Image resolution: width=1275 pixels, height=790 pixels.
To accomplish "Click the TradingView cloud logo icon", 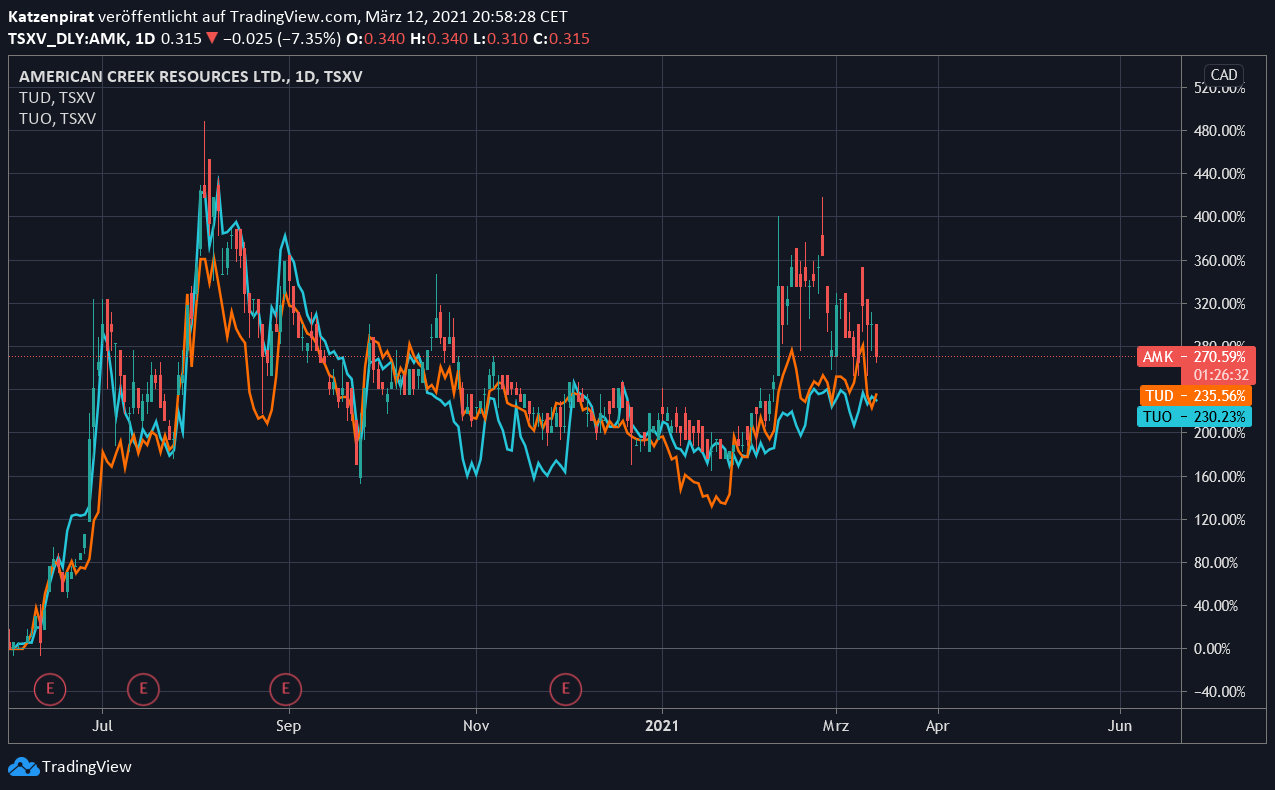I will [x=23, y=767].
